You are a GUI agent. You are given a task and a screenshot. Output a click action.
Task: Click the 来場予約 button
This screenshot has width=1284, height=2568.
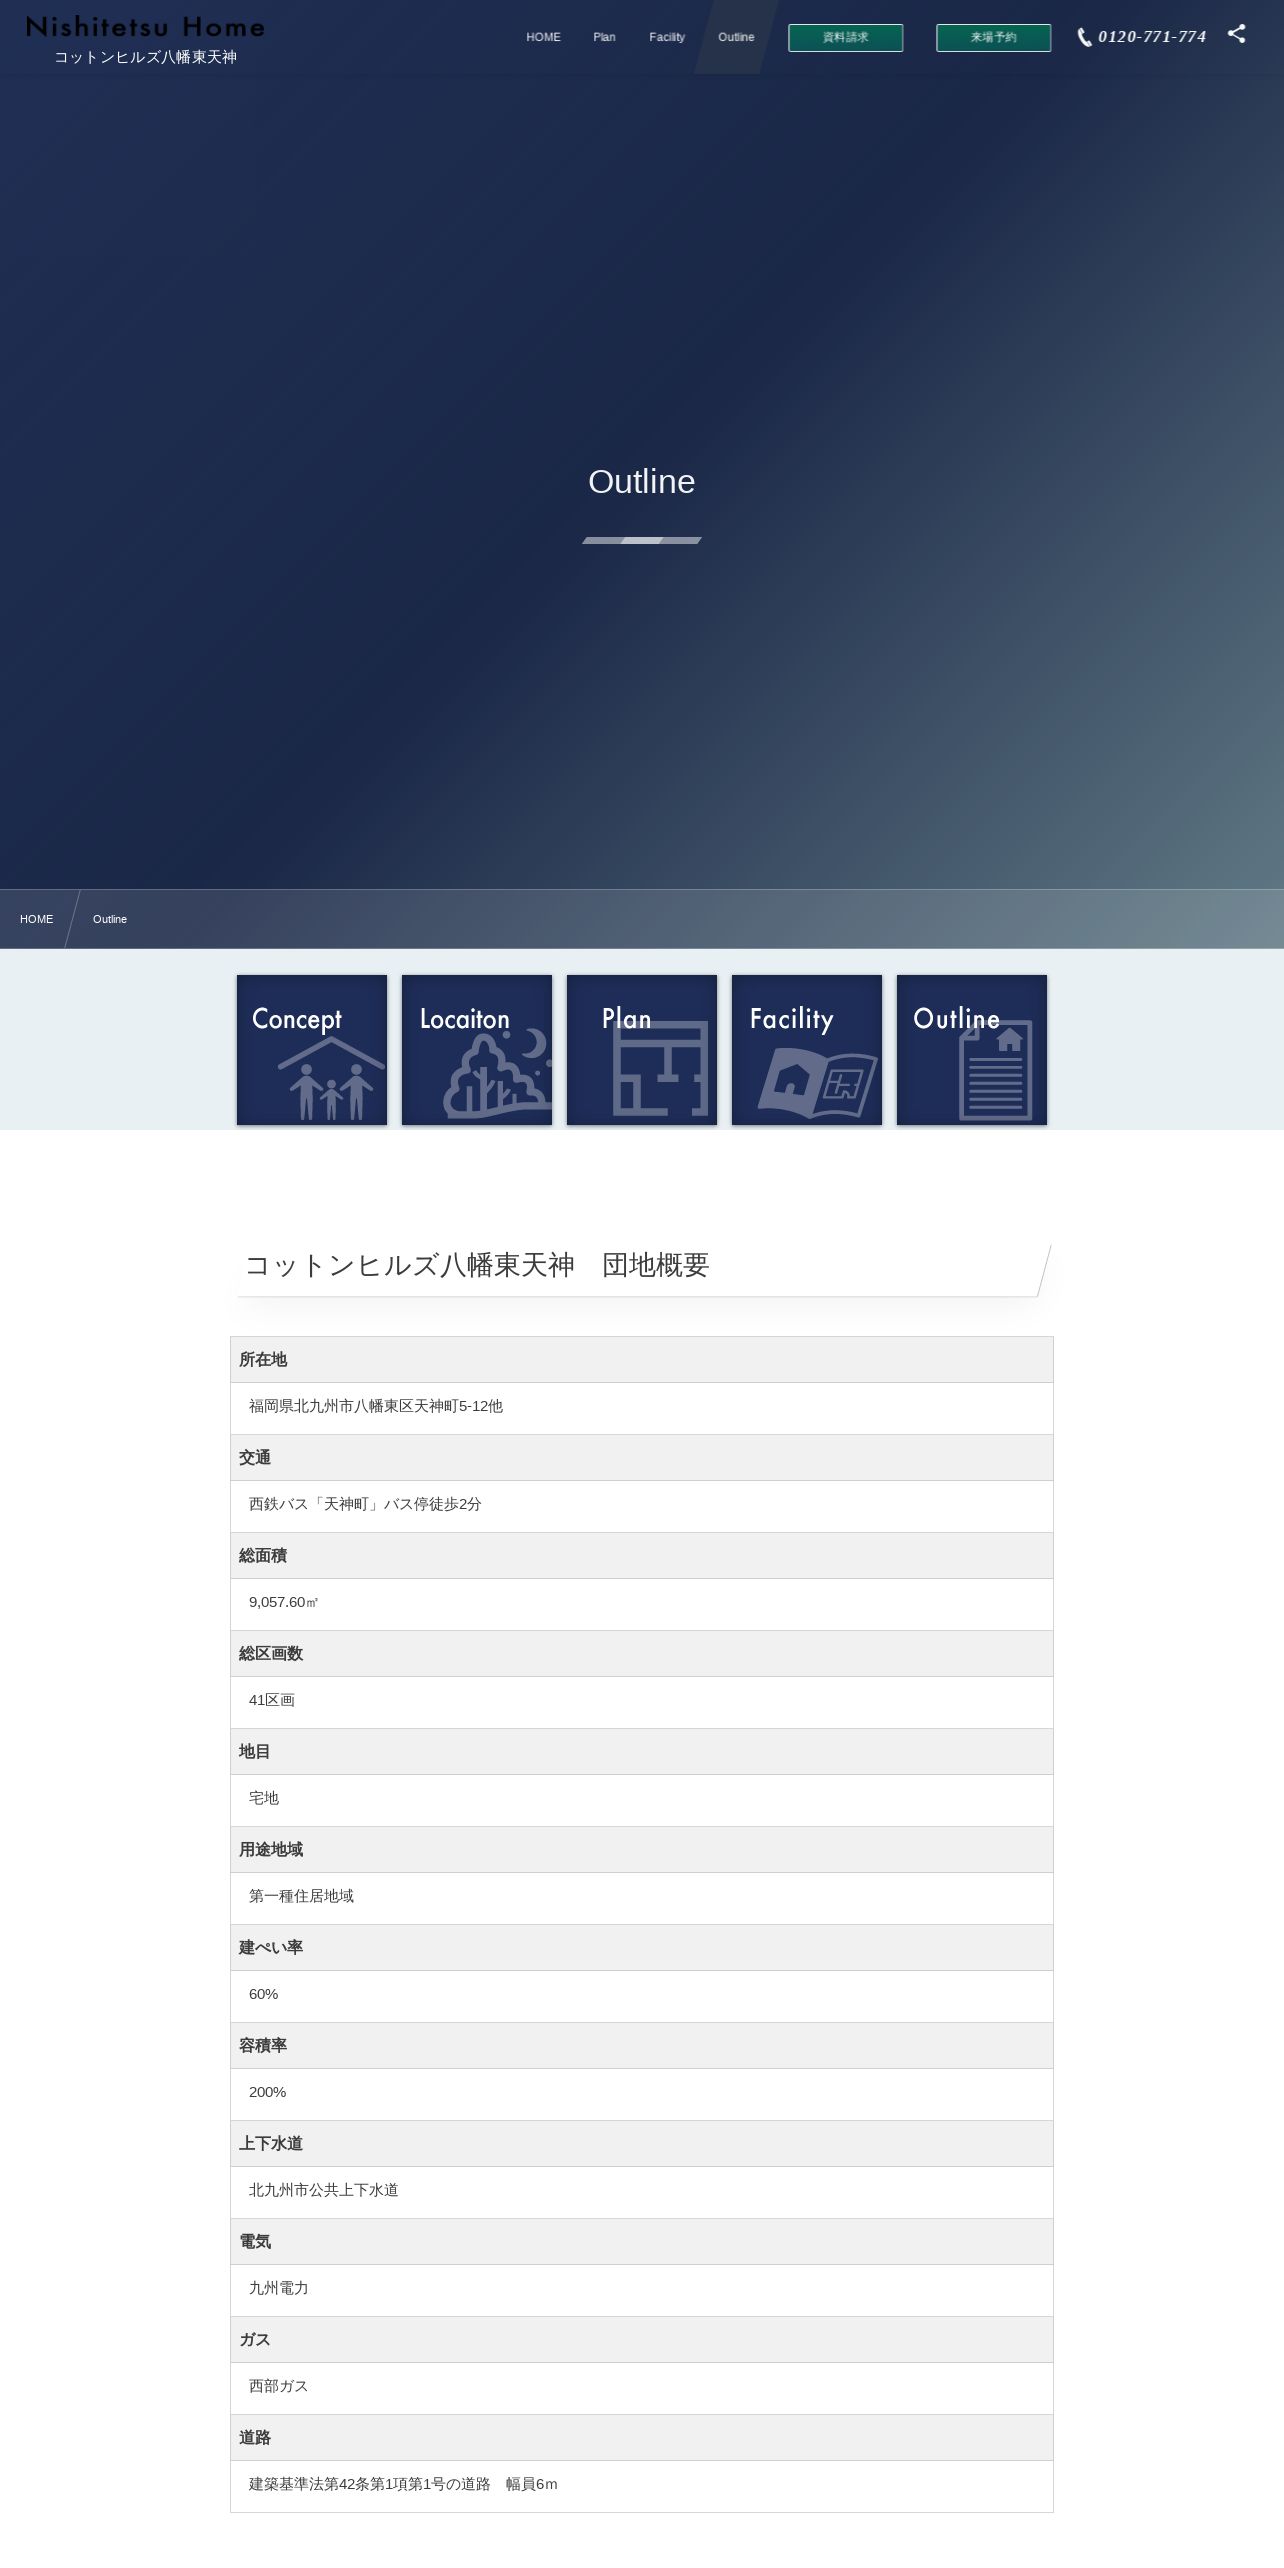[x=994, y=38]
